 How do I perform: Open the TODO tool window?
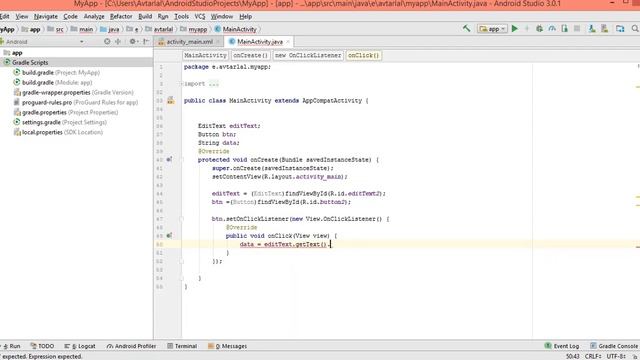click(42, 346)
